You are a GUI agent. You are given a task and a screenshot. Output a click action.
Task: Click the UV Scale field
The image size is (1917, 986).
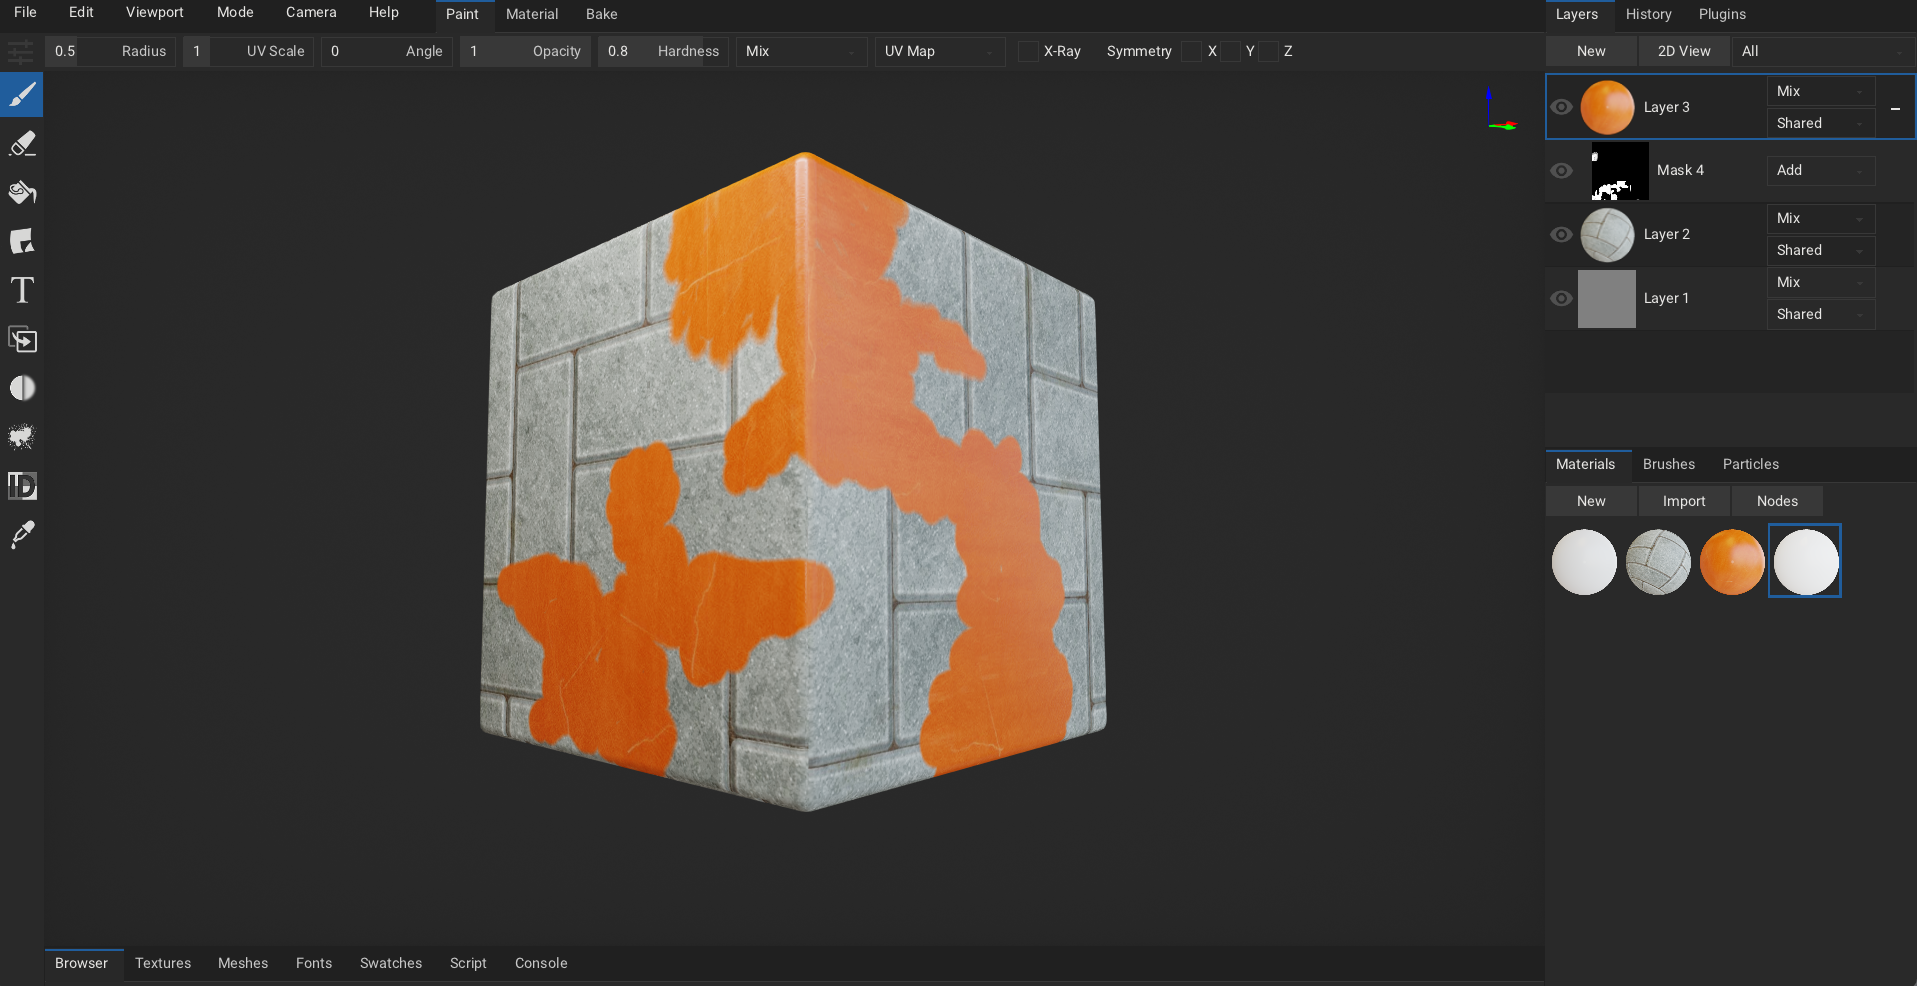tap(248, 51)
